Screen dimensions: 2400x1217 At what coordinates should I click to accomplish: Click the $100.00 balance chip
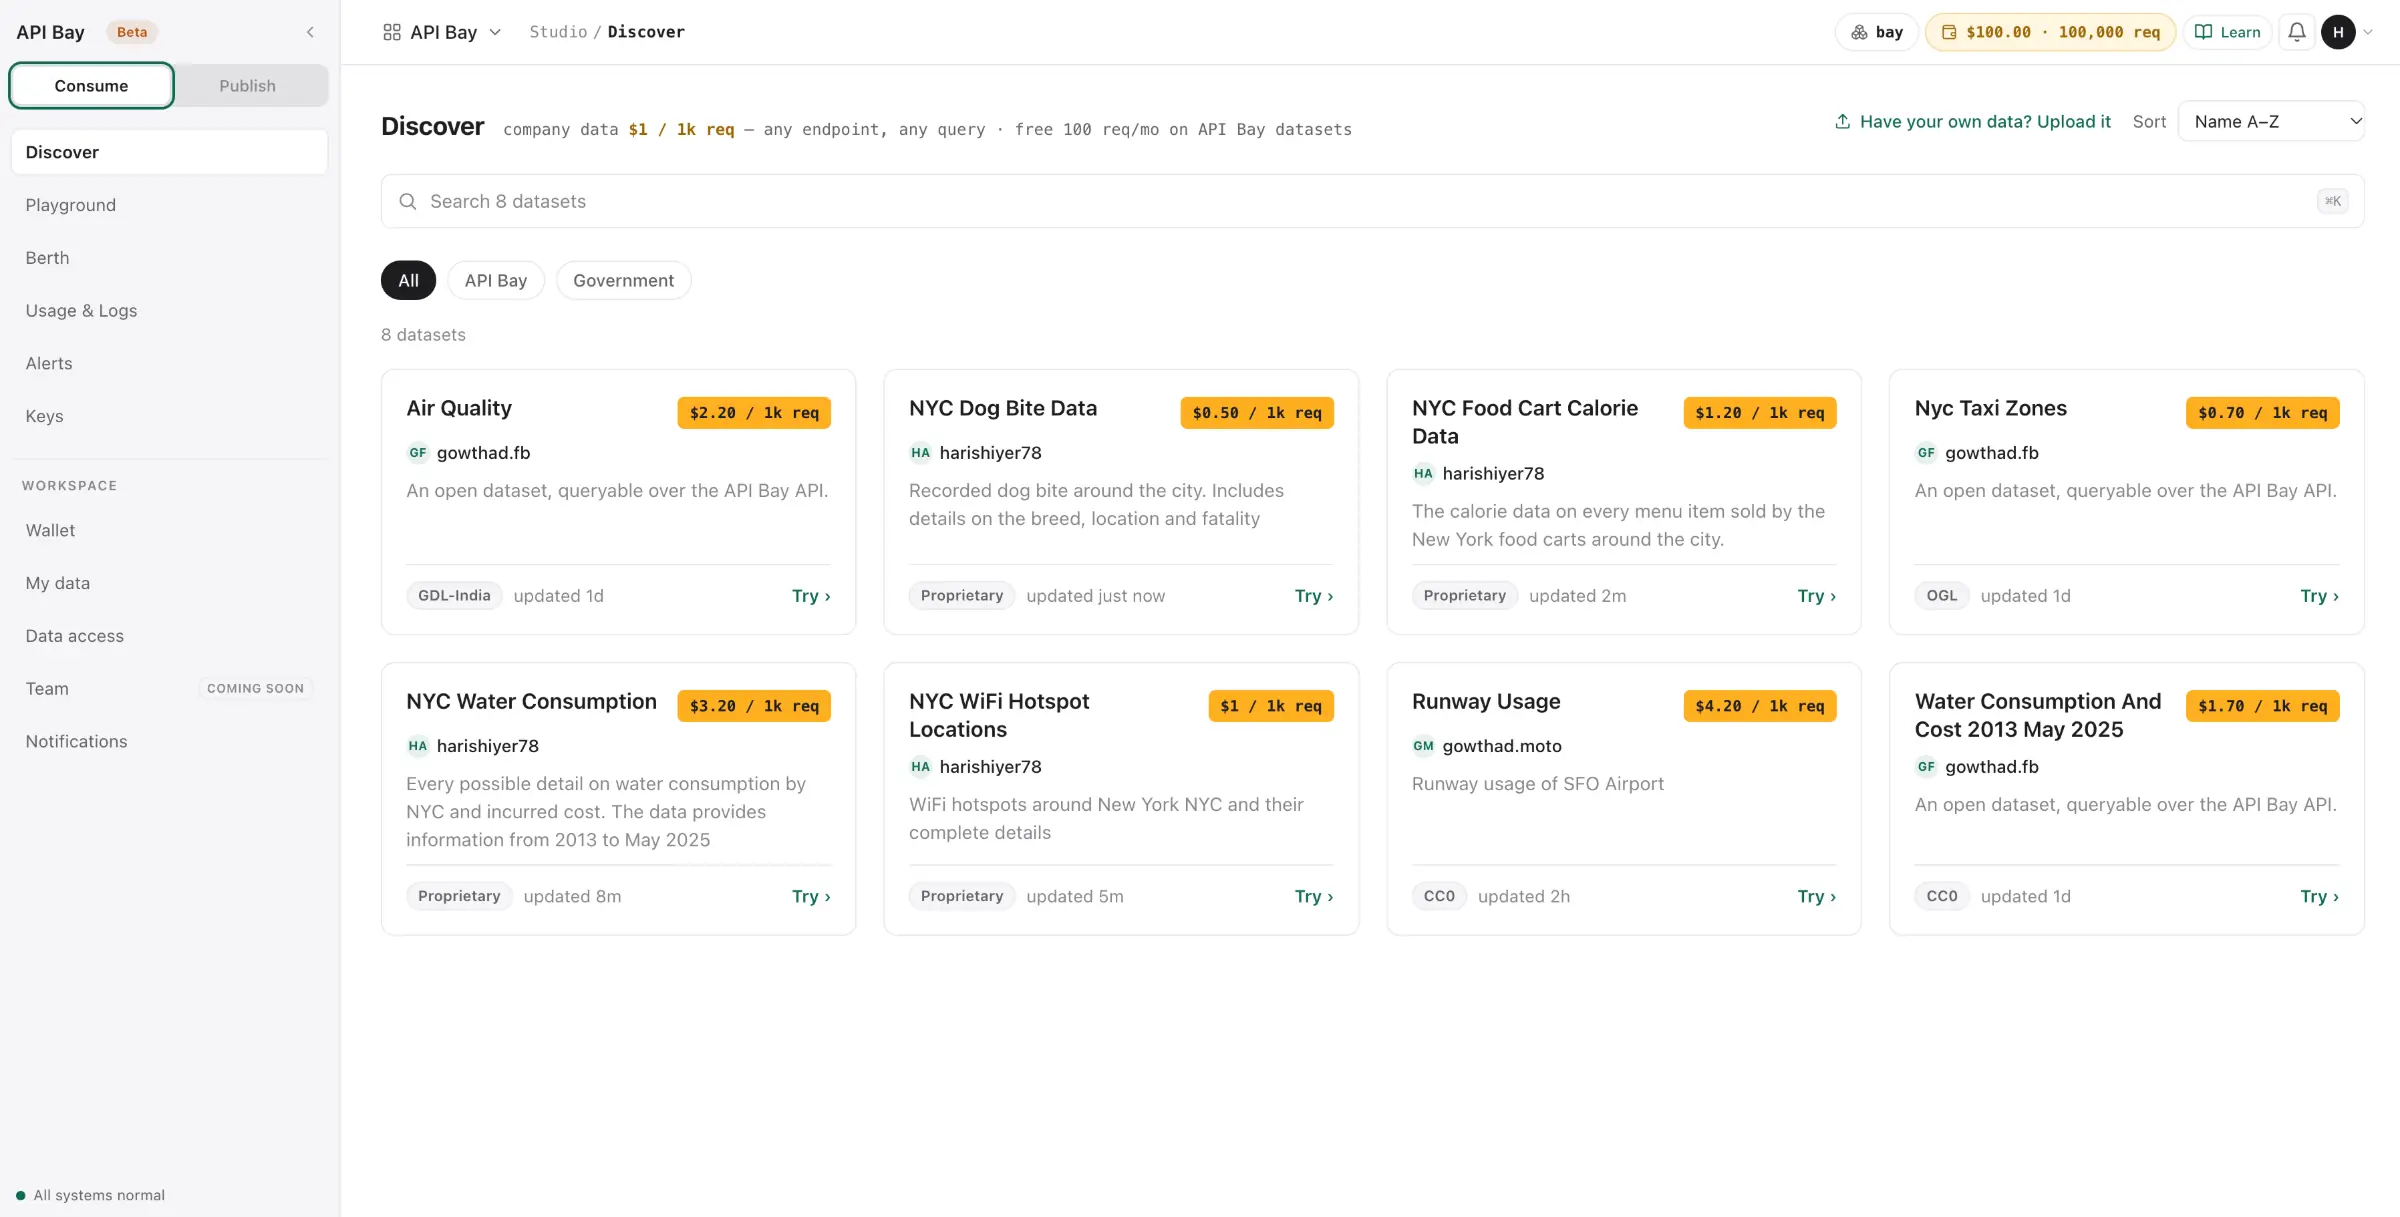coord(2051,32)
